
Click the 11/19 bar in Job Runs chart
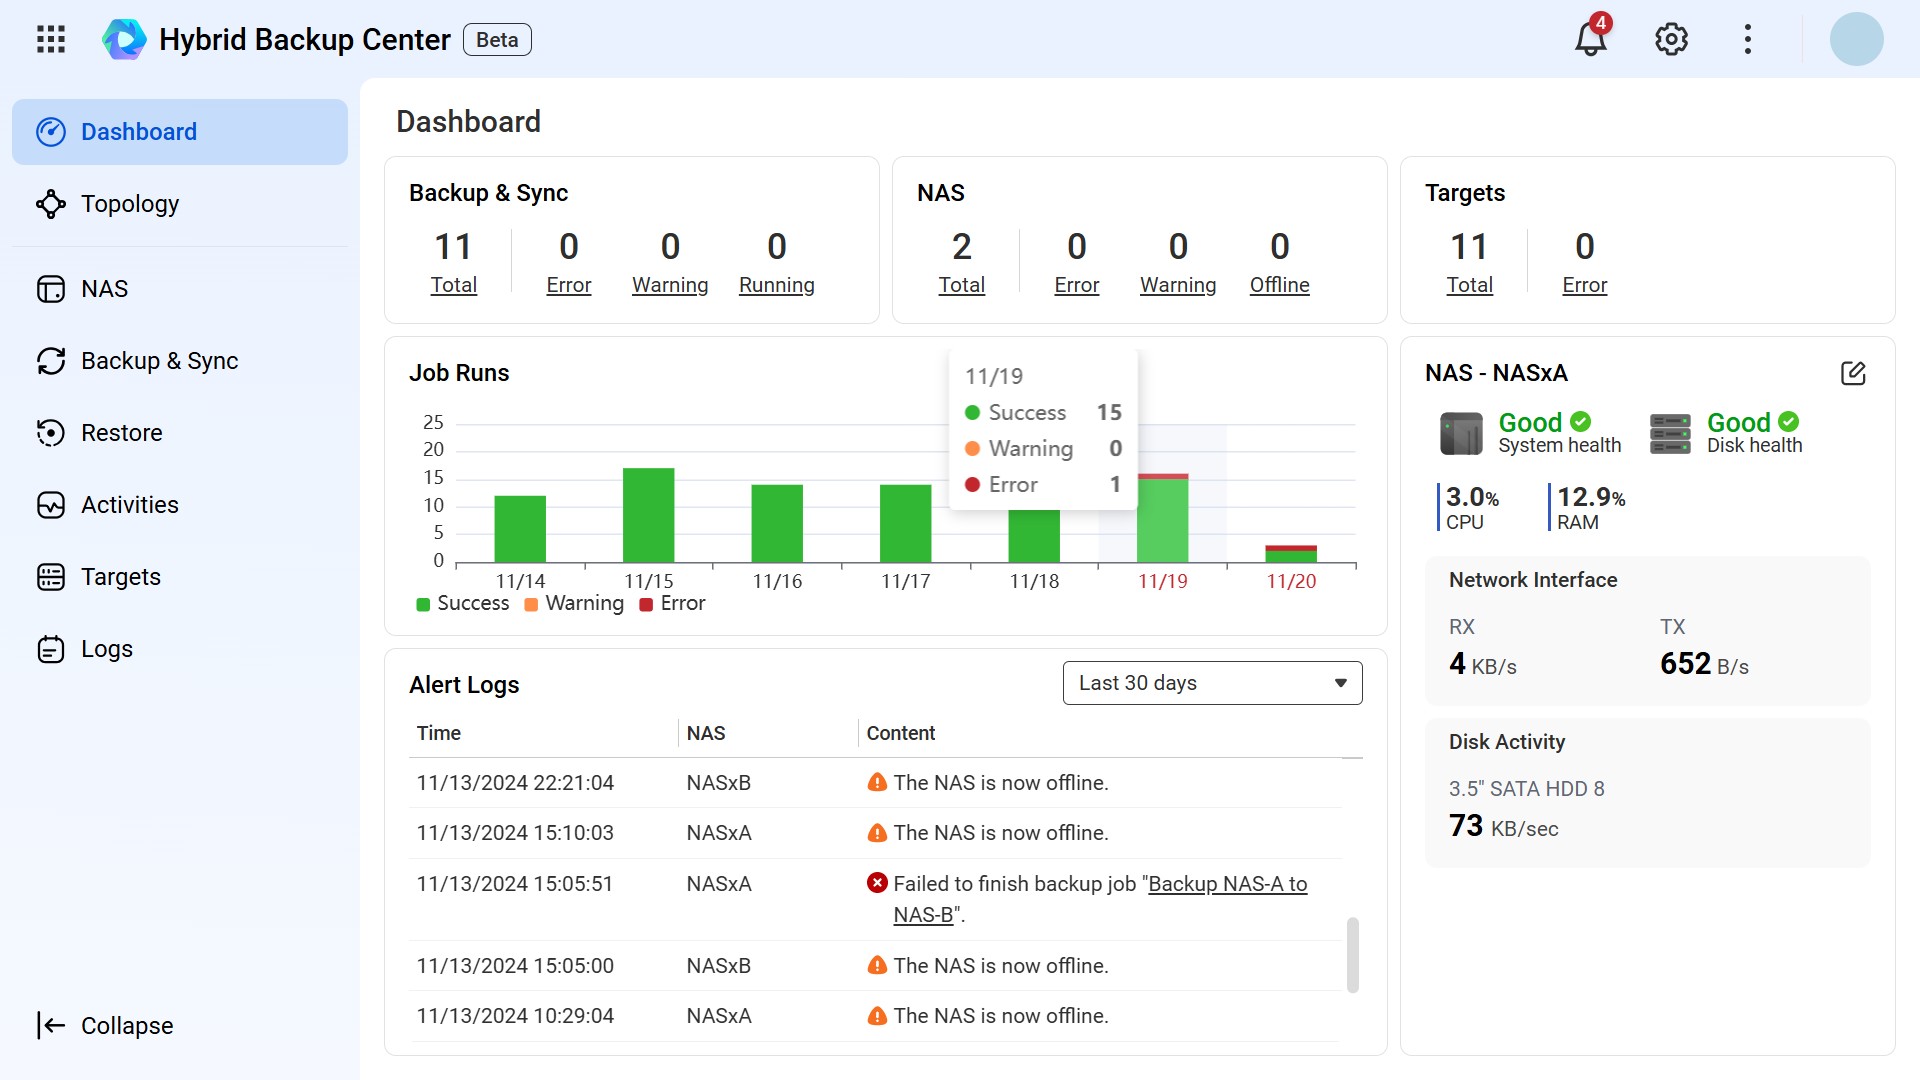[1163, 518]
